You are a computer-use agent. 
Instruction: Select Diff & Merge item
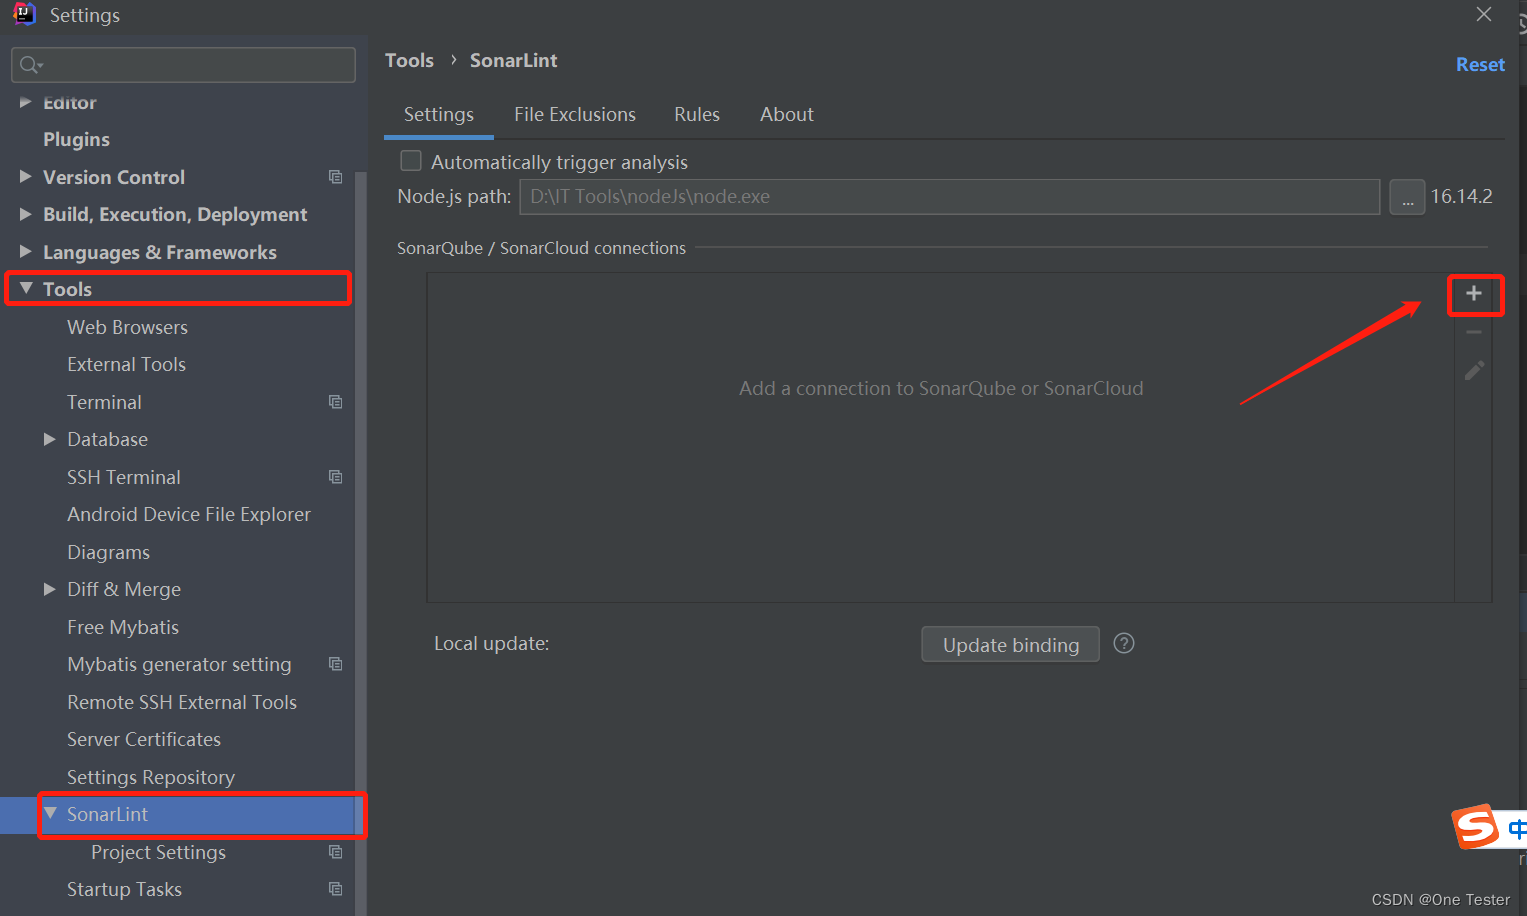pyautogui.click(x=124, y=589)
